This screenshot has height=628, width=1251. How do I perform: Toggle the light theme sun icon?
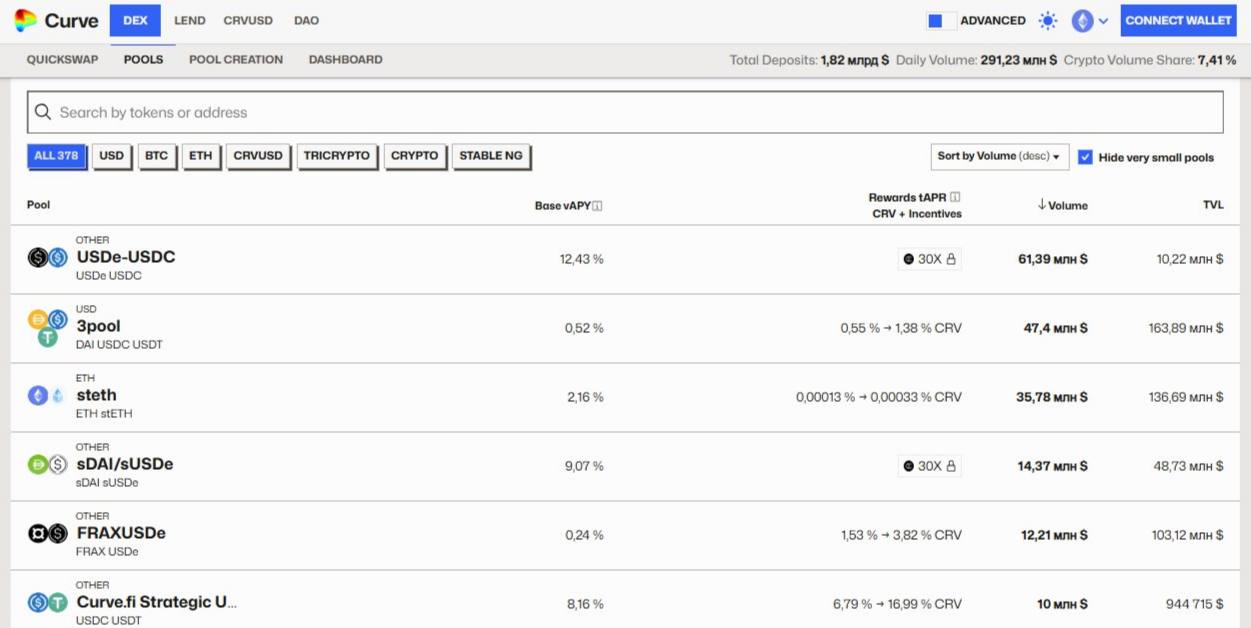pyautogui.click(x=1048, y=20)
